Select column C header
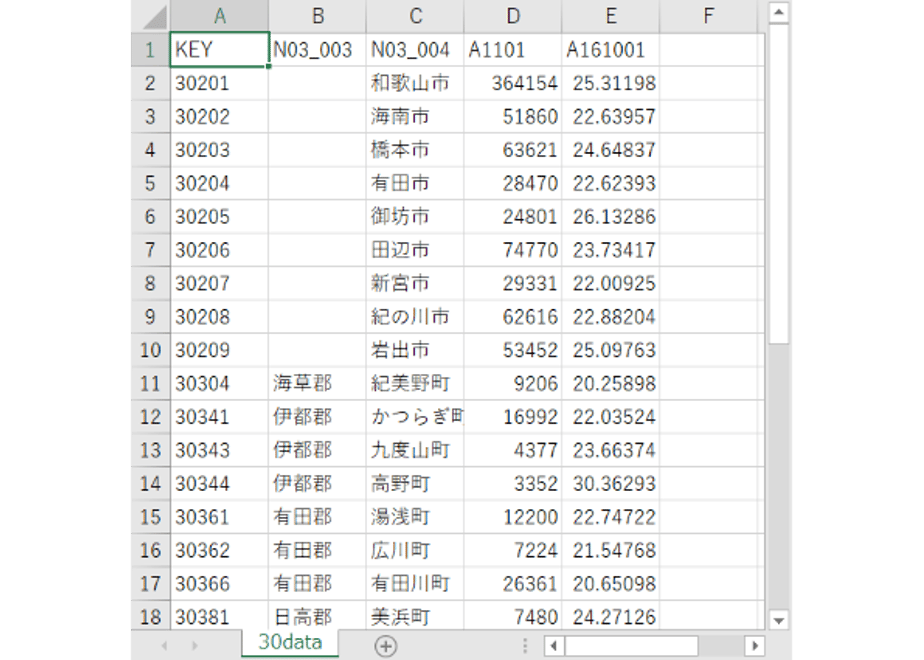Image resolution: width=924 pixels, height=660 pixels. pyautogui.click(x=415, y=16)
